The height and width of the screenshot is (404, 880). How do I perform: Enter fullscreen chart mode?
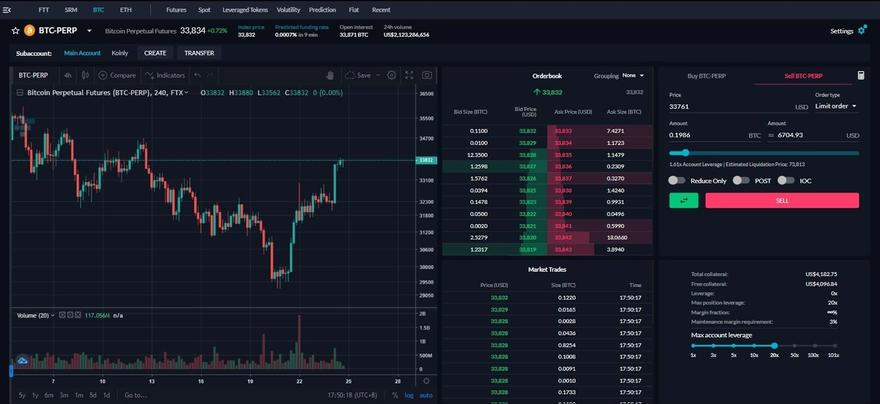409,75
